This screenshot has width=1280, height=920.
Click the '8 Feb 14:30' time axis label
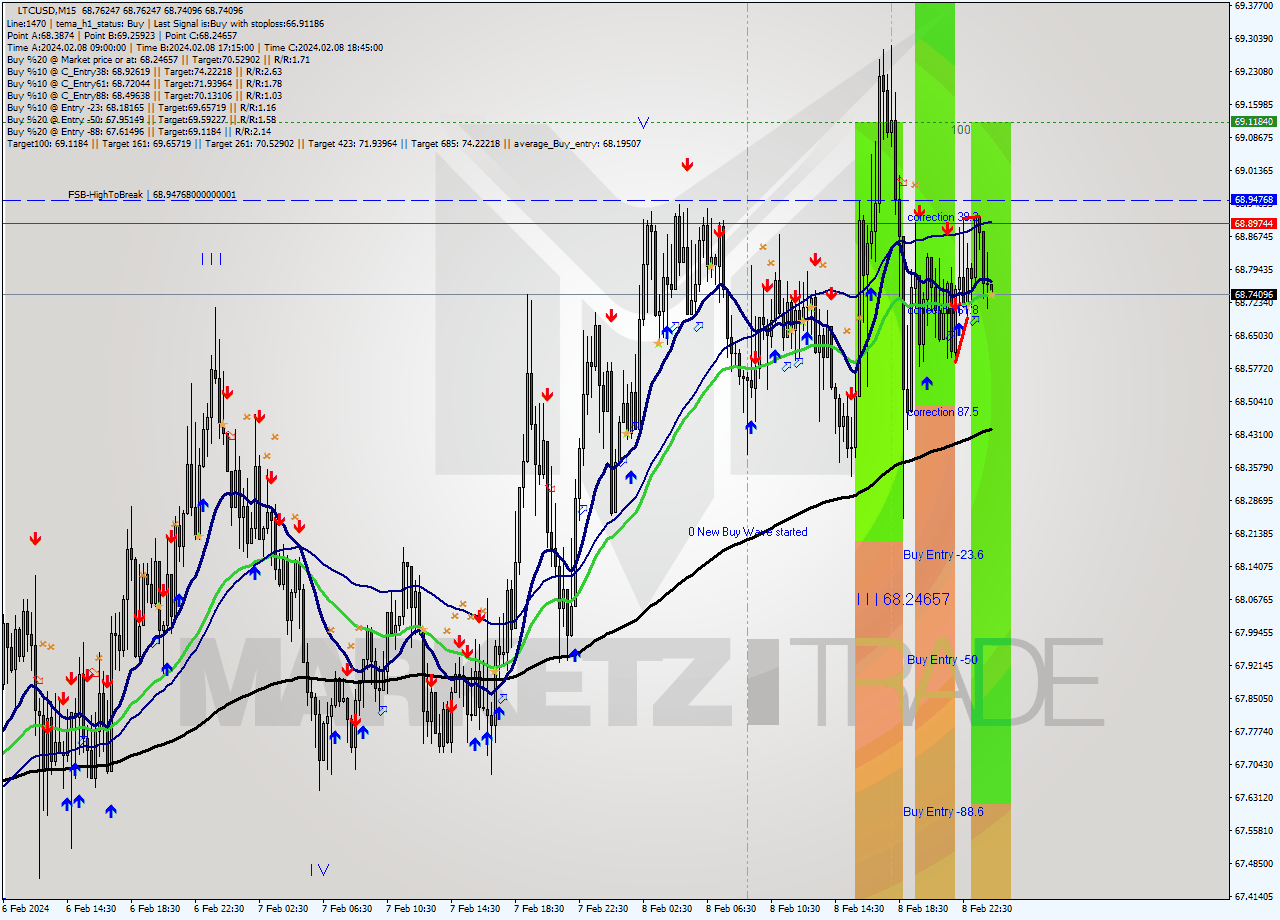[x=860, y=908]
